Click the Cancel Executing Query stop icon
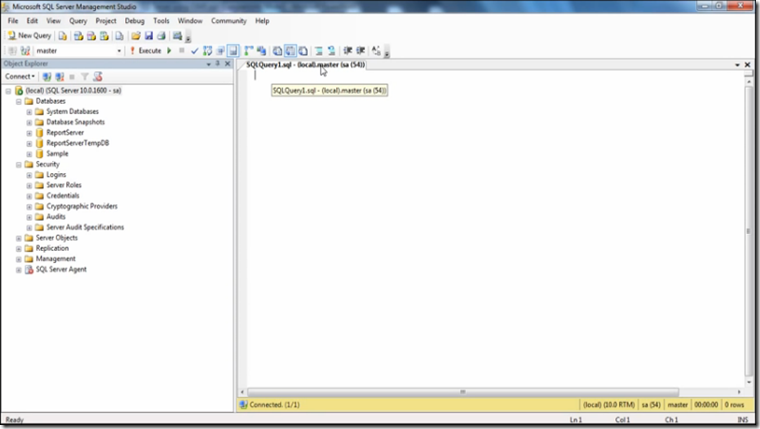 (x=182, y=50)
